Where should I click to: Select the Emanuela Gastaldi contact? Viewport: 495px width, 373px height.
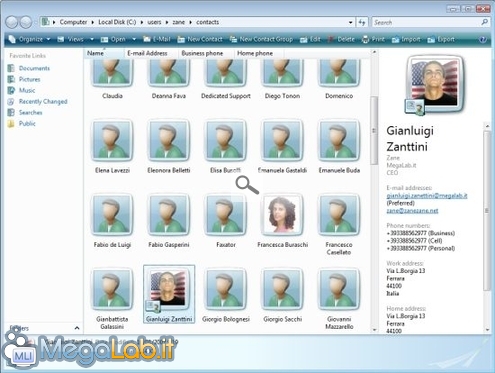pos(282,147)
